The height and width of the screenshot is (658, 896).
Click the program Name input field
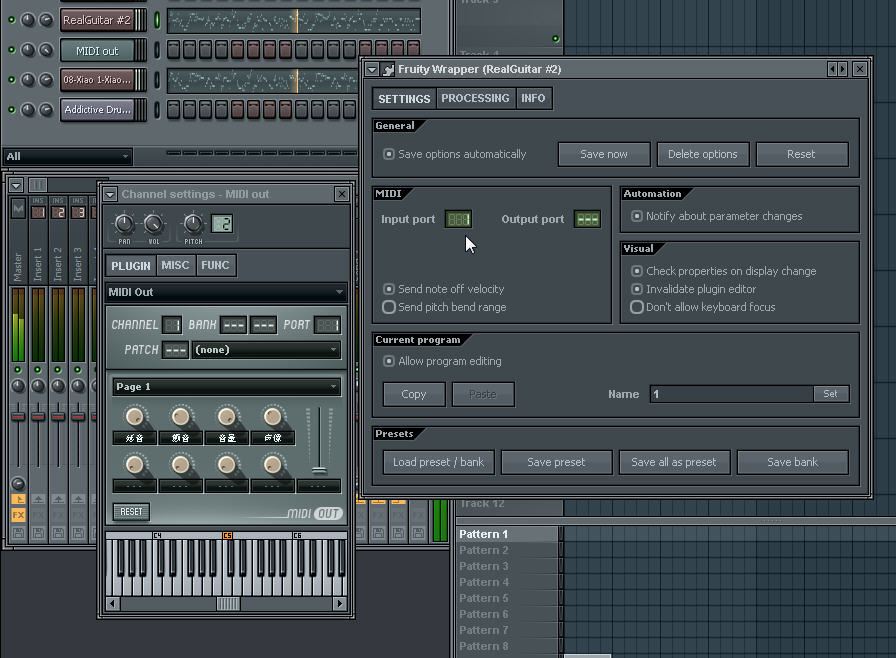coord(731,394)
